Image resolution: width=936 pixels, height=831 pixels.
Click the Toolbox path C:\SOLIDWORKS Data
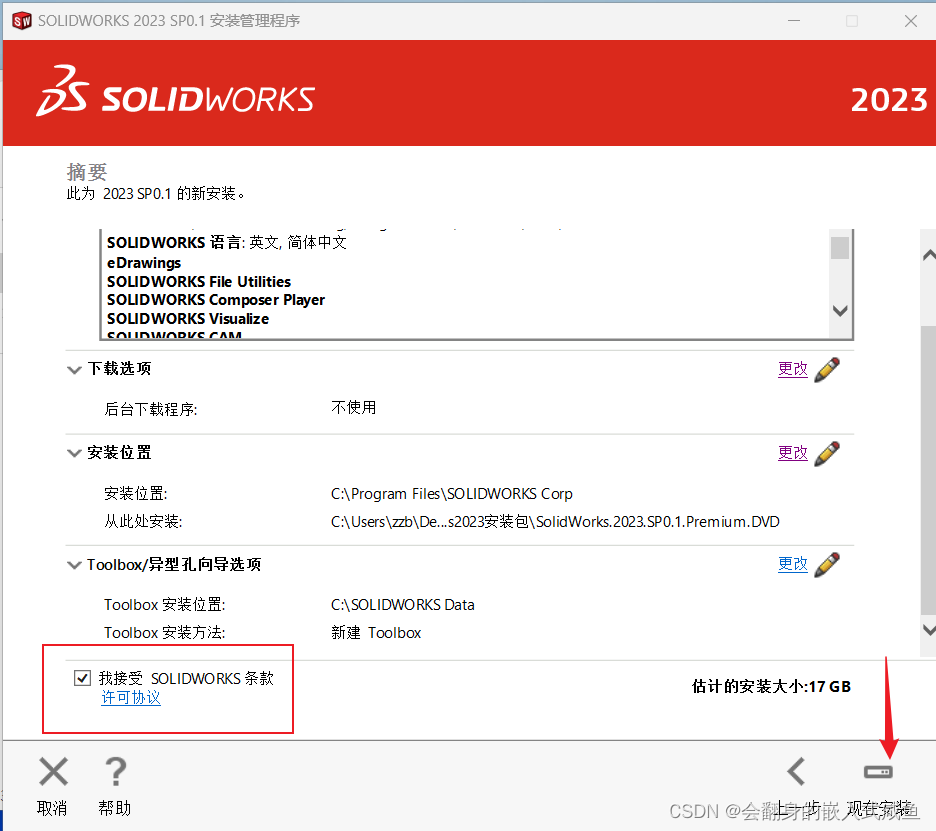click(x=403, y=605)
